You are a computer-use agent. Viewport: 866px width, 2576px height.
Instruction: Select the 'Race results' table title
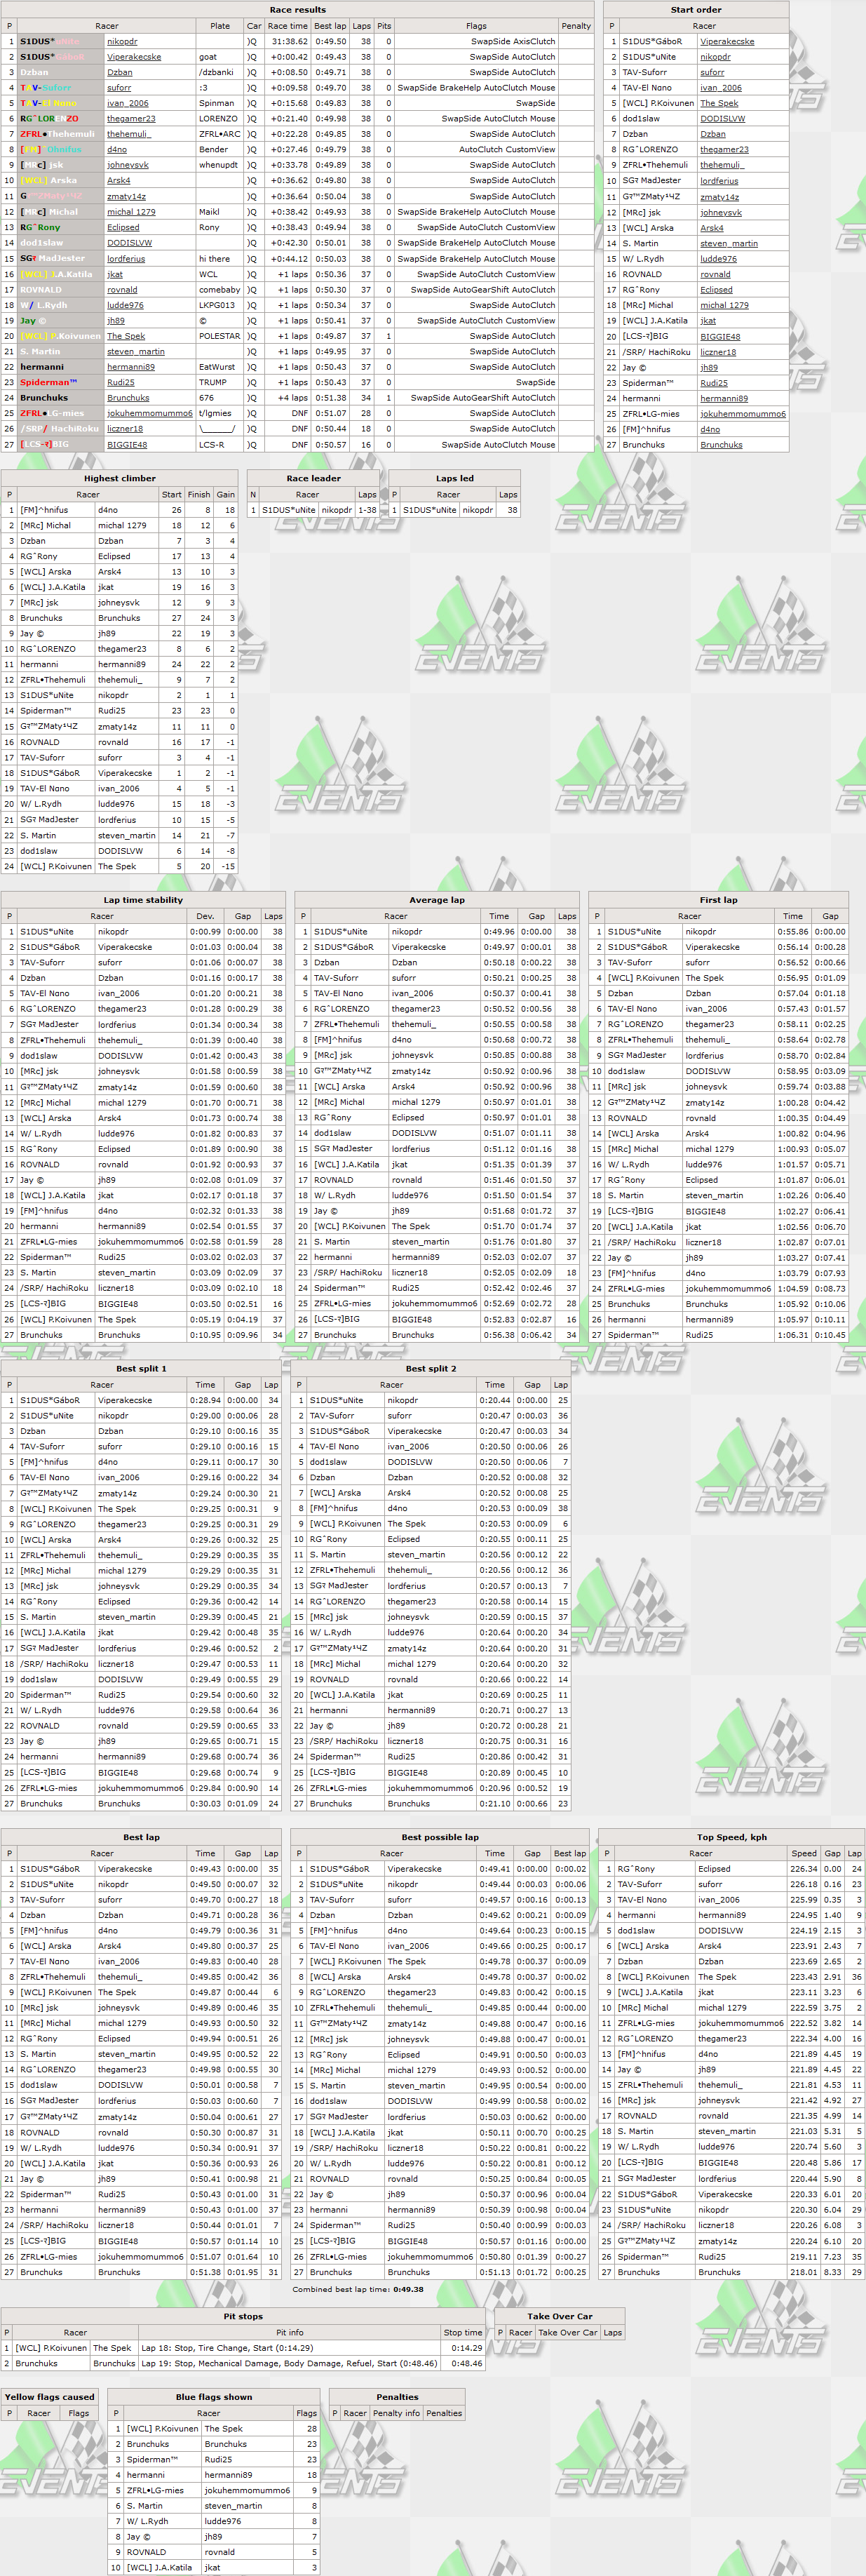297,10
